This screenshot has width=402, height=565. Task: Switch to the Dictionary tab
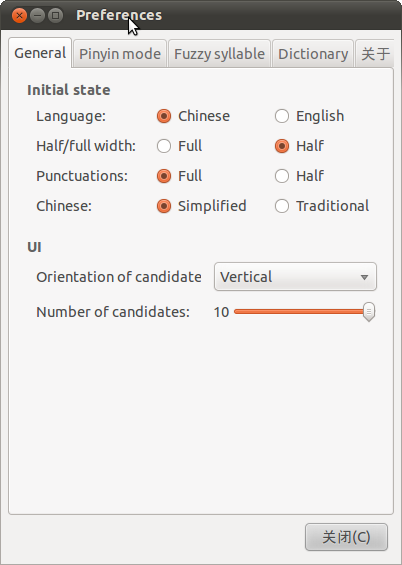pos(313,54)
